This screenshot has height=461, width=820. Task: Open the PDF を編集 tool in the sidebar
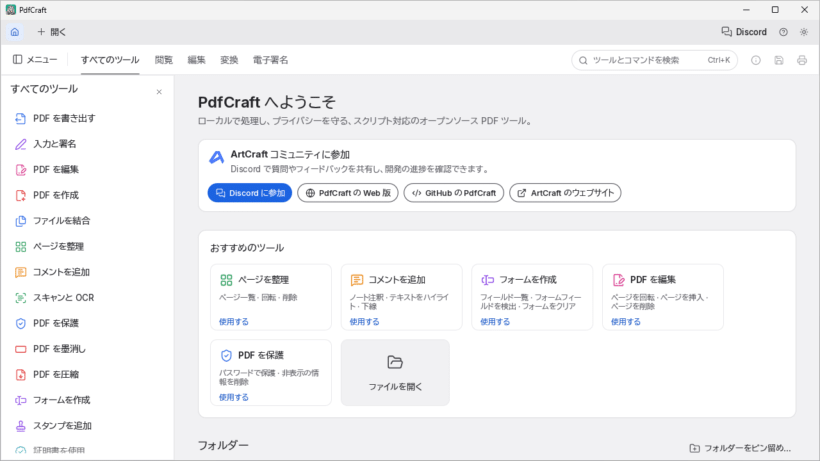coord(87,169)
